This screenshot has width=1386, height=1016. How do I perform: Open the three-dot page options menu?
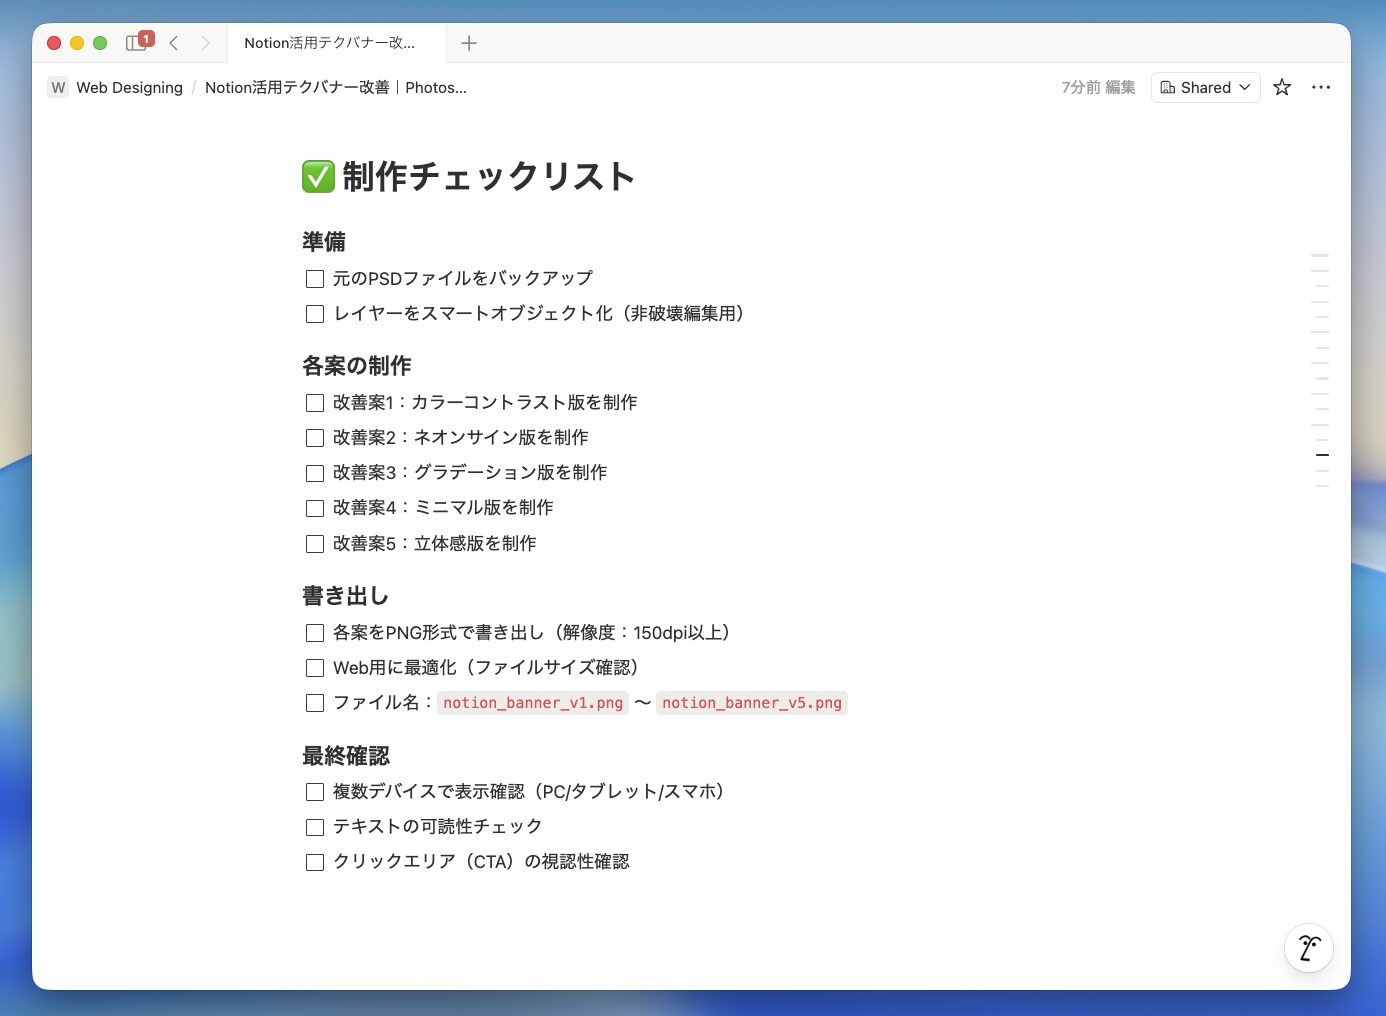1321,87
